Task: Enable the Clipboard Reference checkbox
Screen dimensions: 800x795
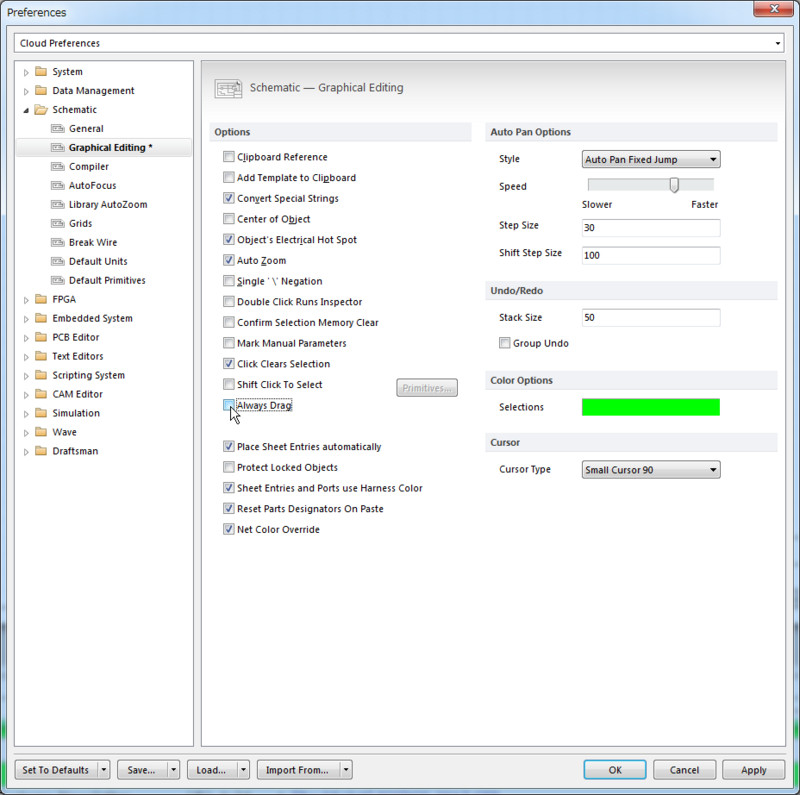Action: (229, 157)
